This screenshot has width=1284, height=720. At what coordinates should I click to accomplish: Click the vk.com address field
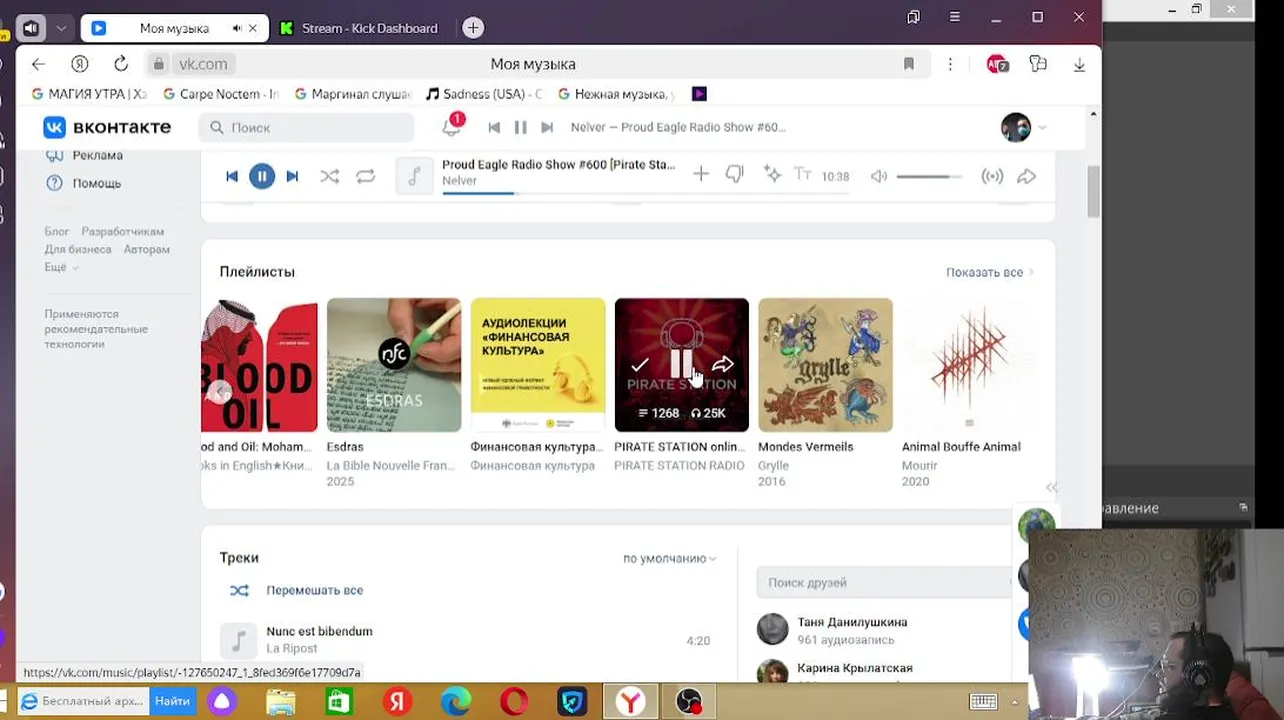click(x=203, y=64)
